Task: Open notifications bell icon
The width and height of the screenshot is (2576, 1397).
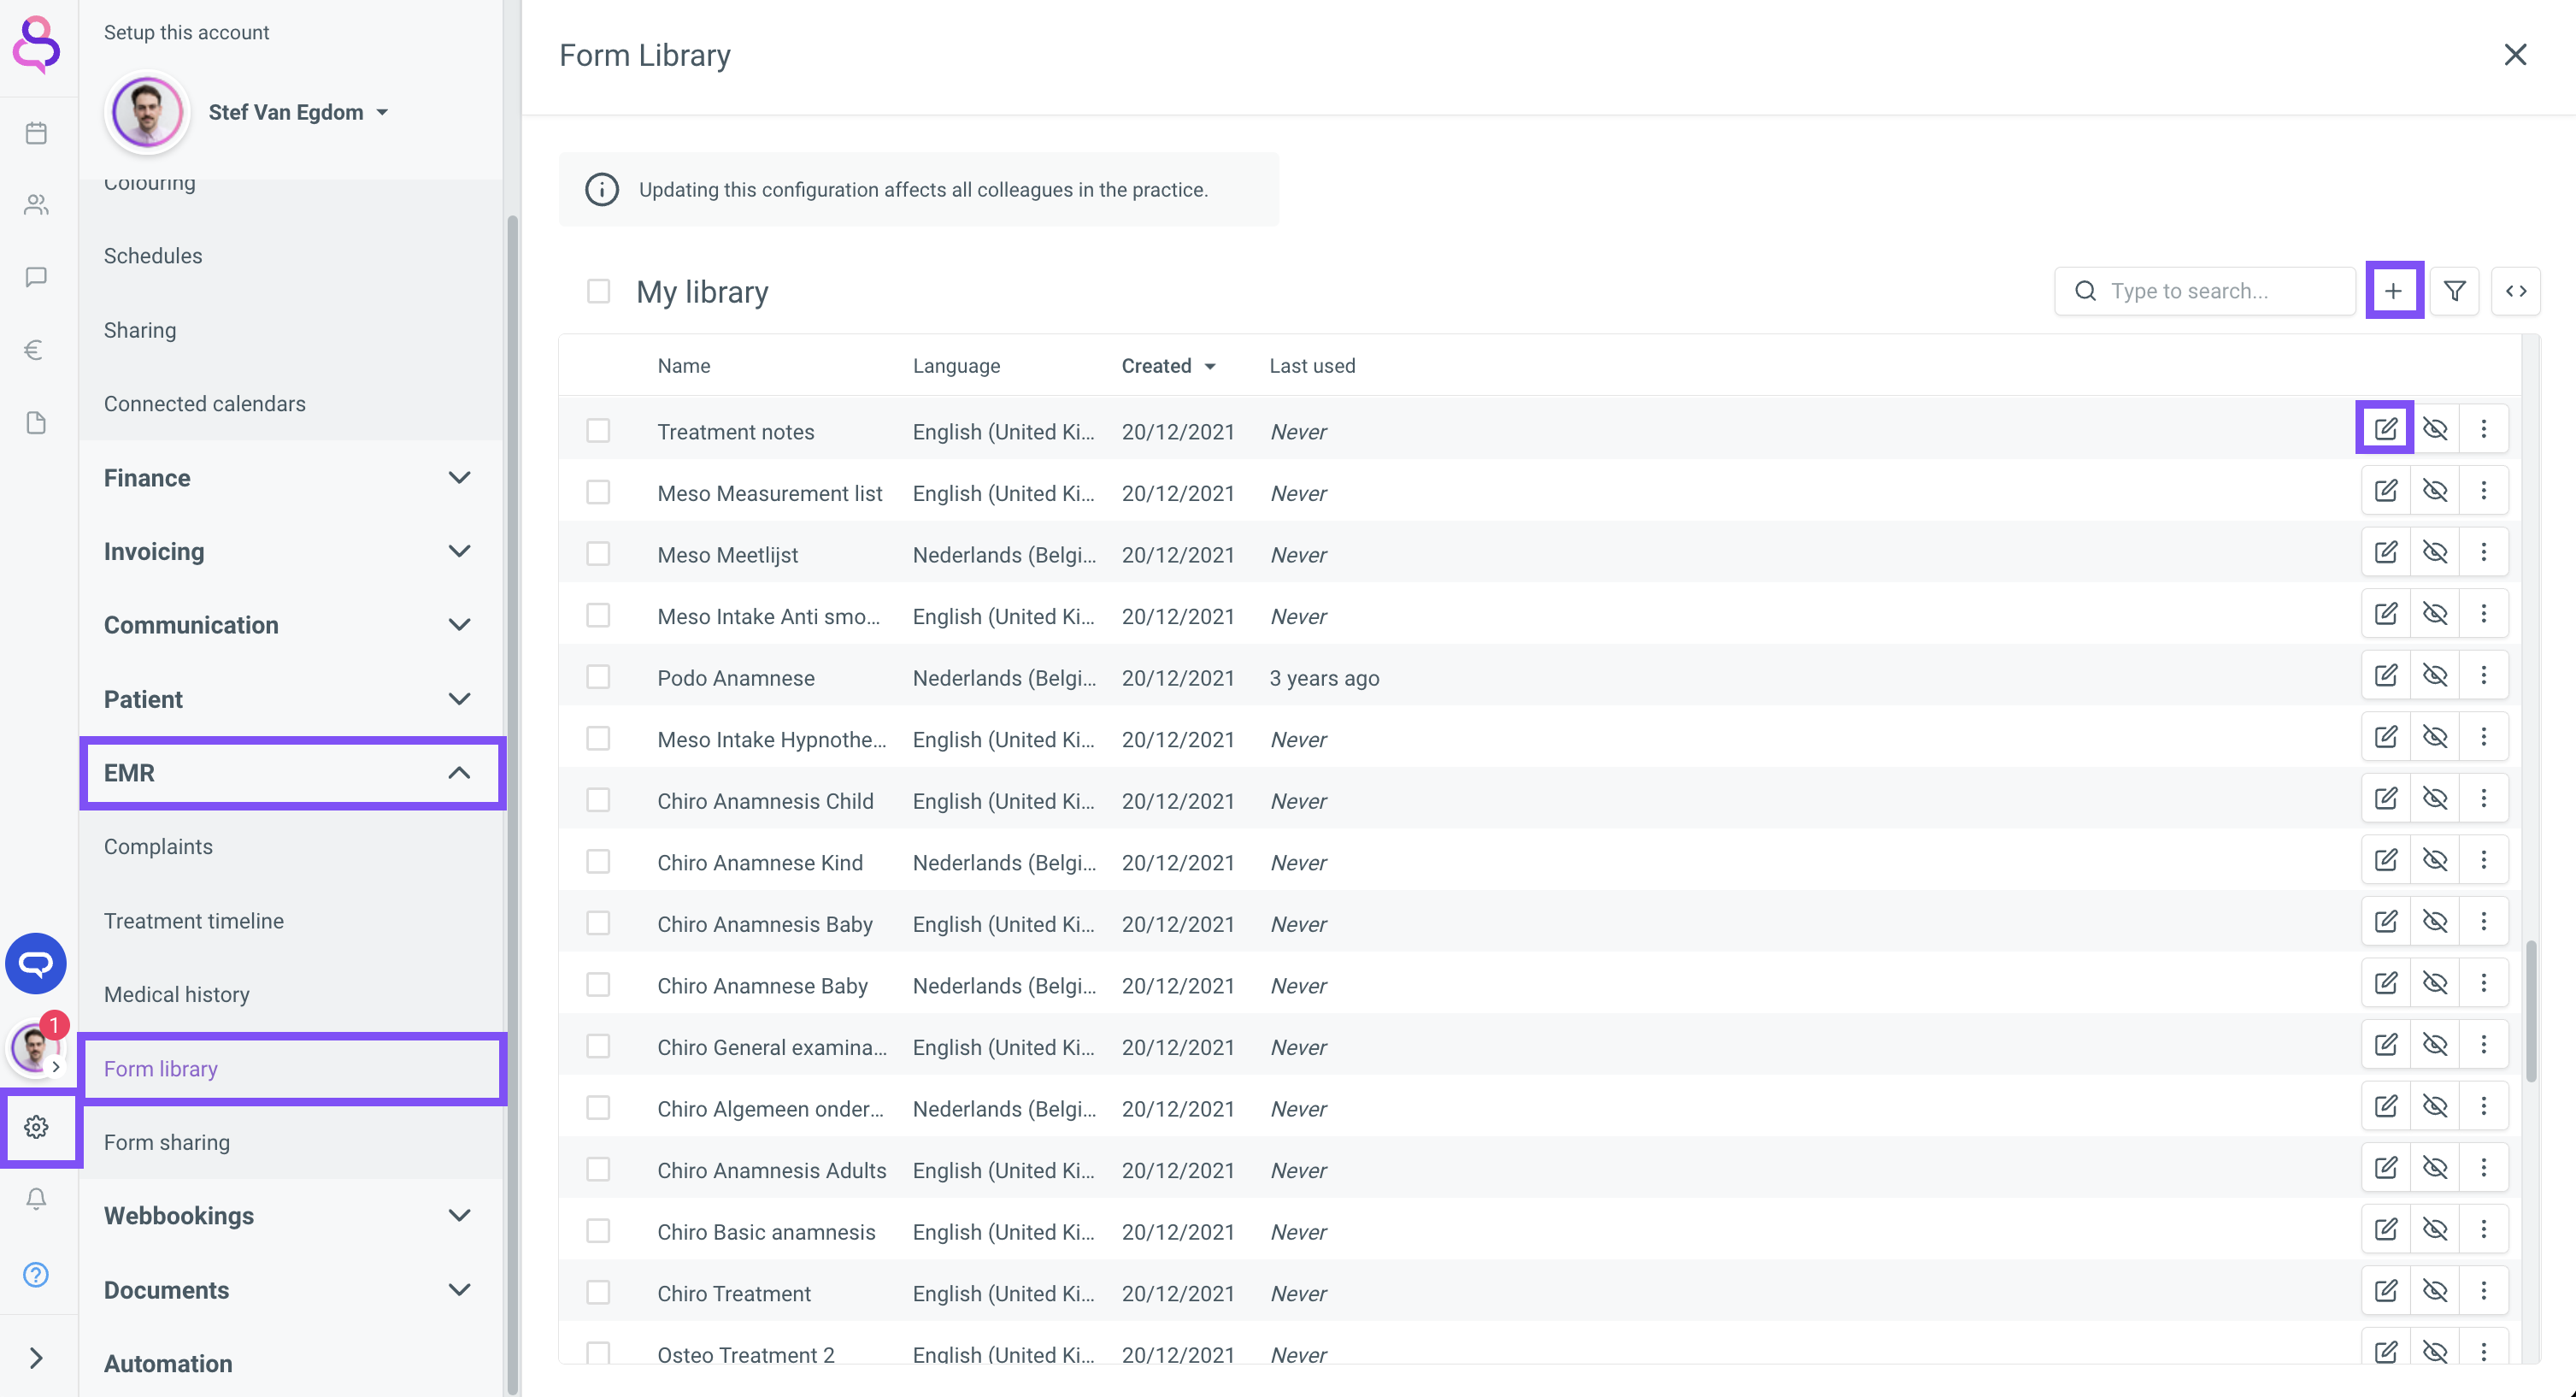Action: coord(36,1199)
